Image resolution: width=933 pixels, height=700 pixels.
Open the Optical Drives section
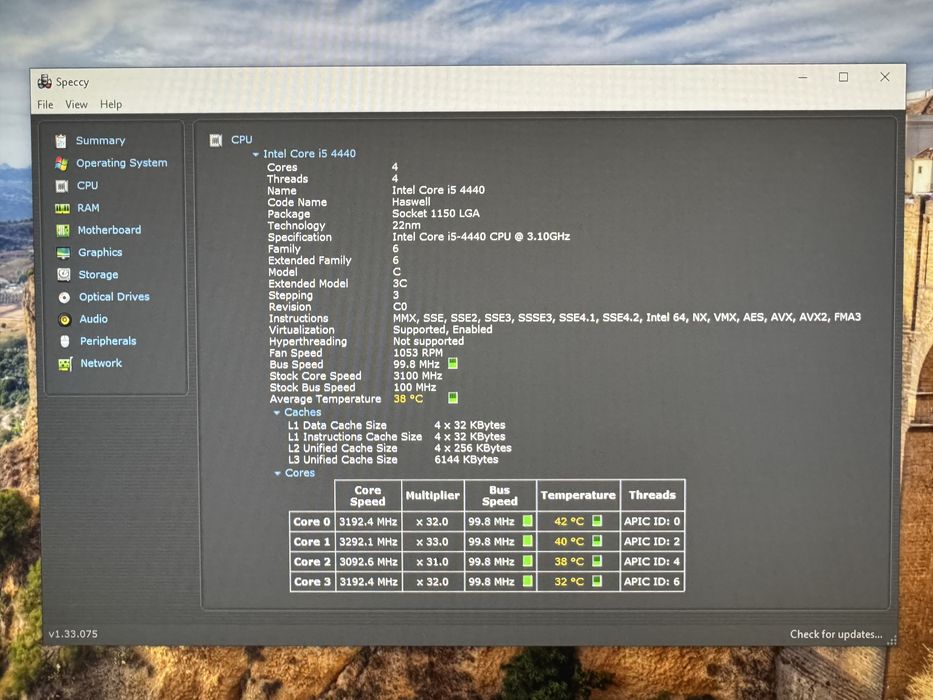coord(114,296)
